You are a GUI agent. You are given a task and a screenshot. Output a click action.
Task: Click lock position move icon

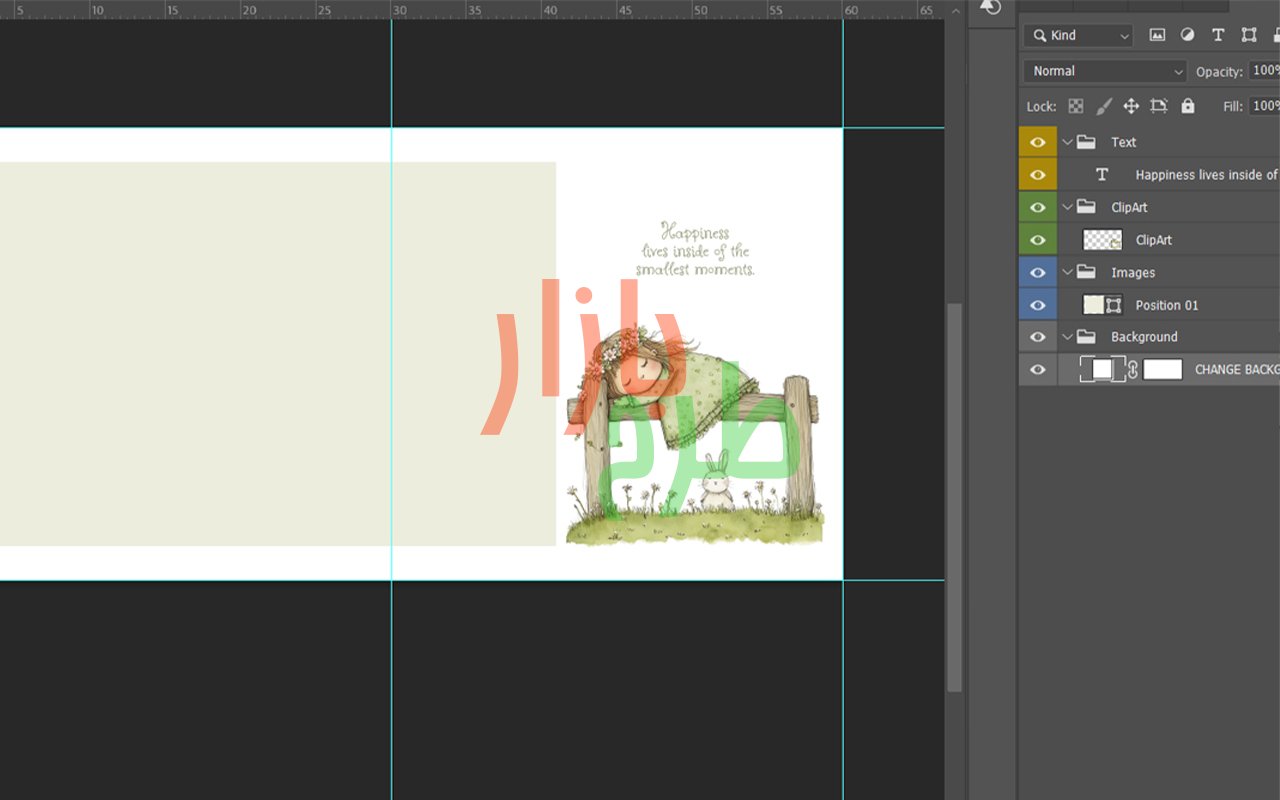(x=1131, y=106)
